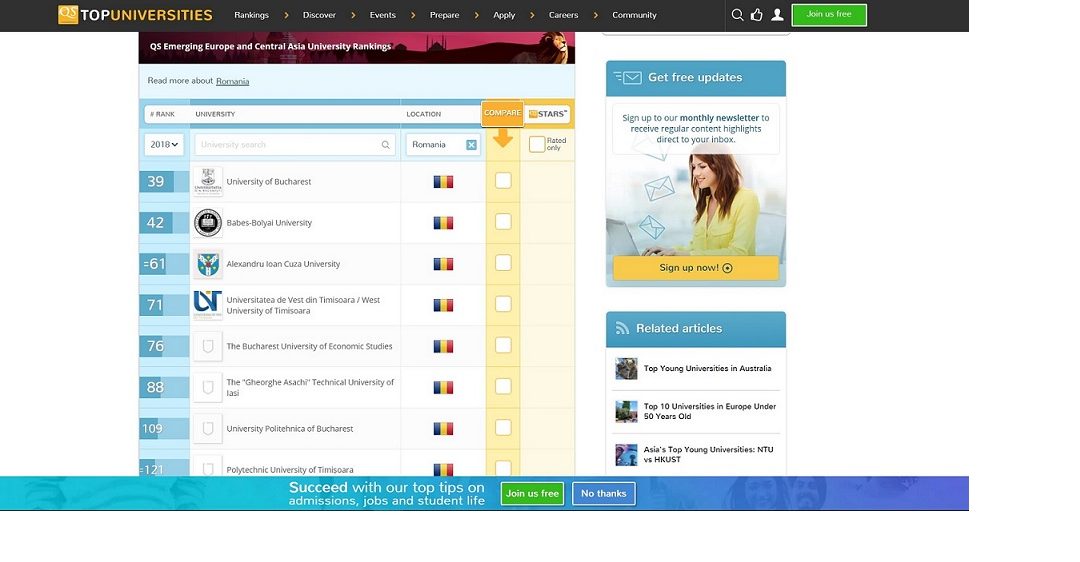This screenshot has height=562, width=1080.
Task: Click the West University of Timisoara UVT logo
Action: [207, 304]
